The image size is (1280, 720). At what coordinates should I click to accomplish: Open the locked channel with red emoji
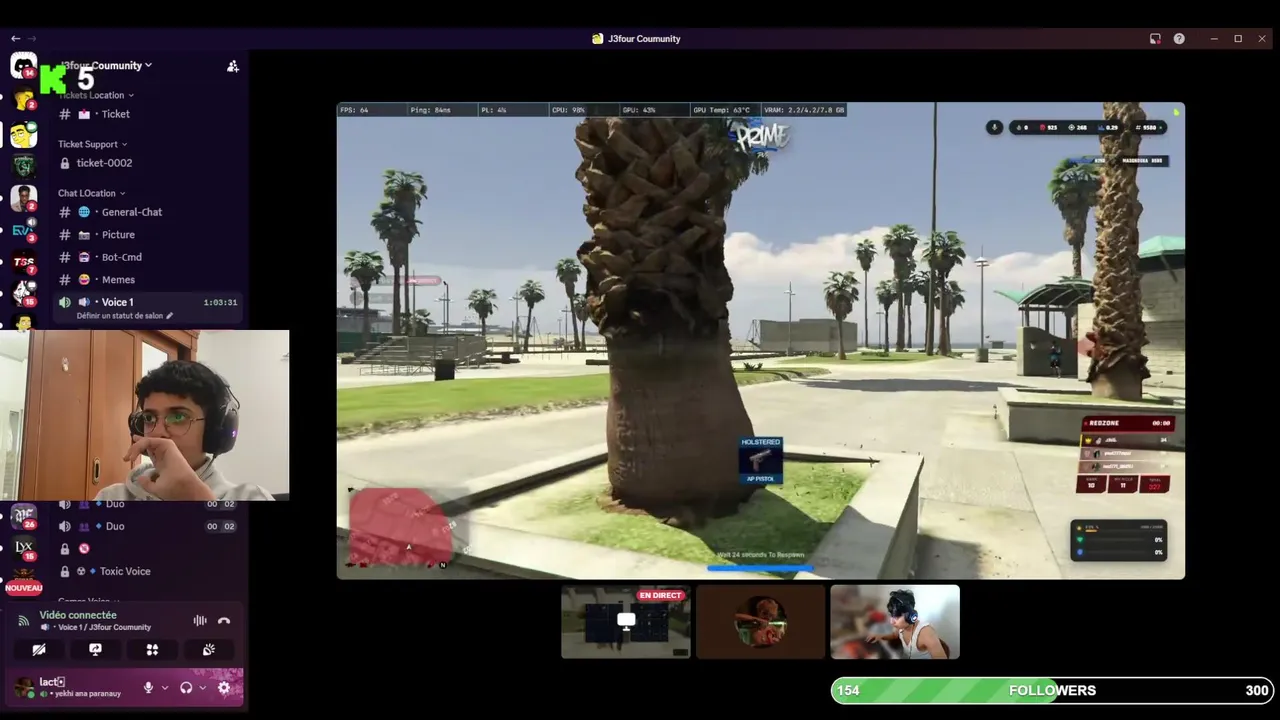pos(148,549)
